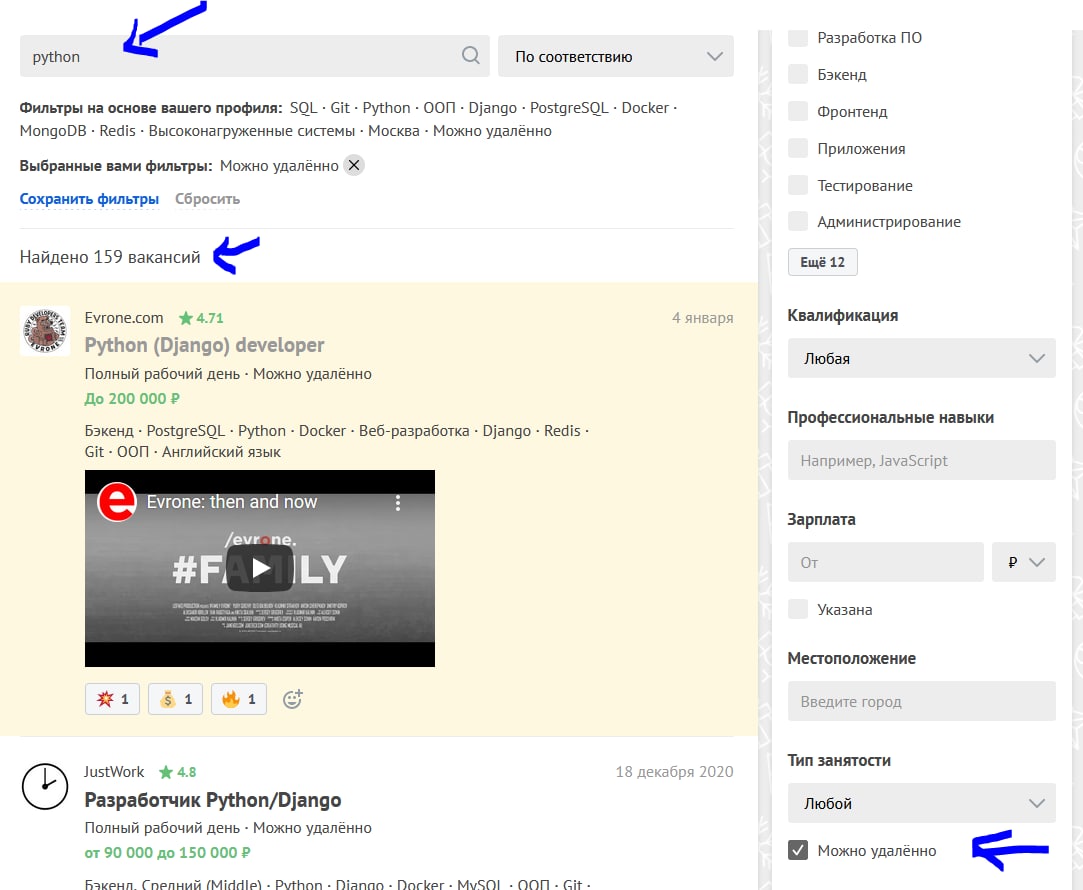Check the Бэкенд checkbox
The height and width of the screenshot is (890, 1083).
[x=798, y=74]
